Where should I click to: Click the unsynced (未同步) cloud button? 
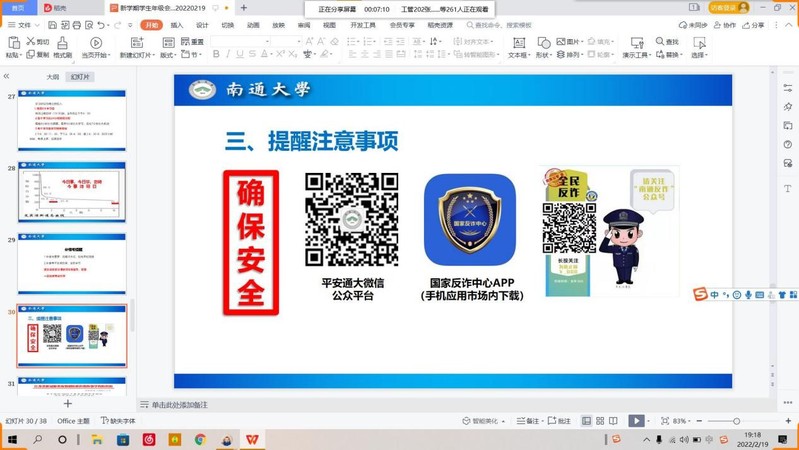point(693,25)
